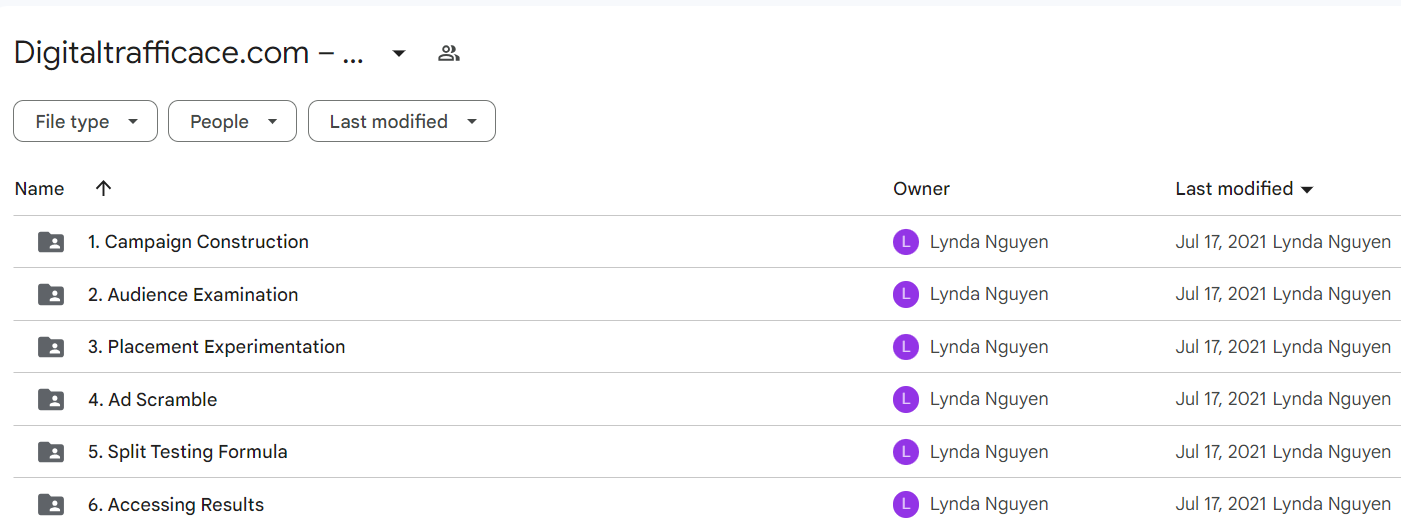
Task: Click shared folder icon for Audience Examination
Action: tap(51, 295)
